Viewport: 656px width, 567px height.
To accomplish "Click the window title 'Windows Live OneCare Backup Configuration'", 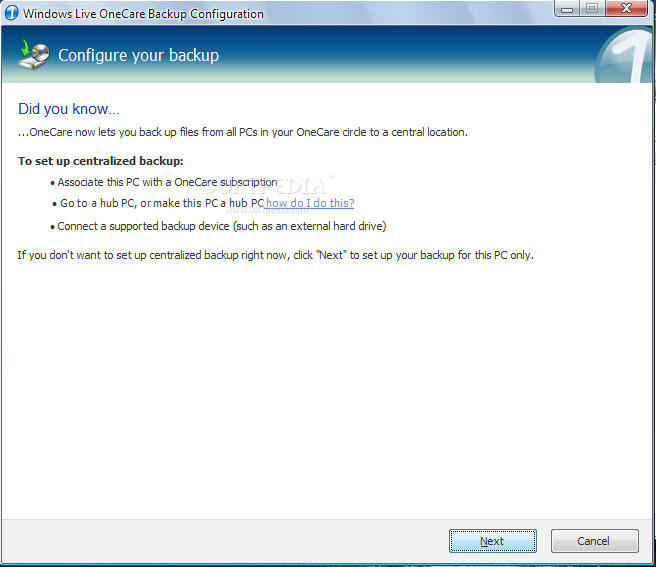I will pos(143,13).
